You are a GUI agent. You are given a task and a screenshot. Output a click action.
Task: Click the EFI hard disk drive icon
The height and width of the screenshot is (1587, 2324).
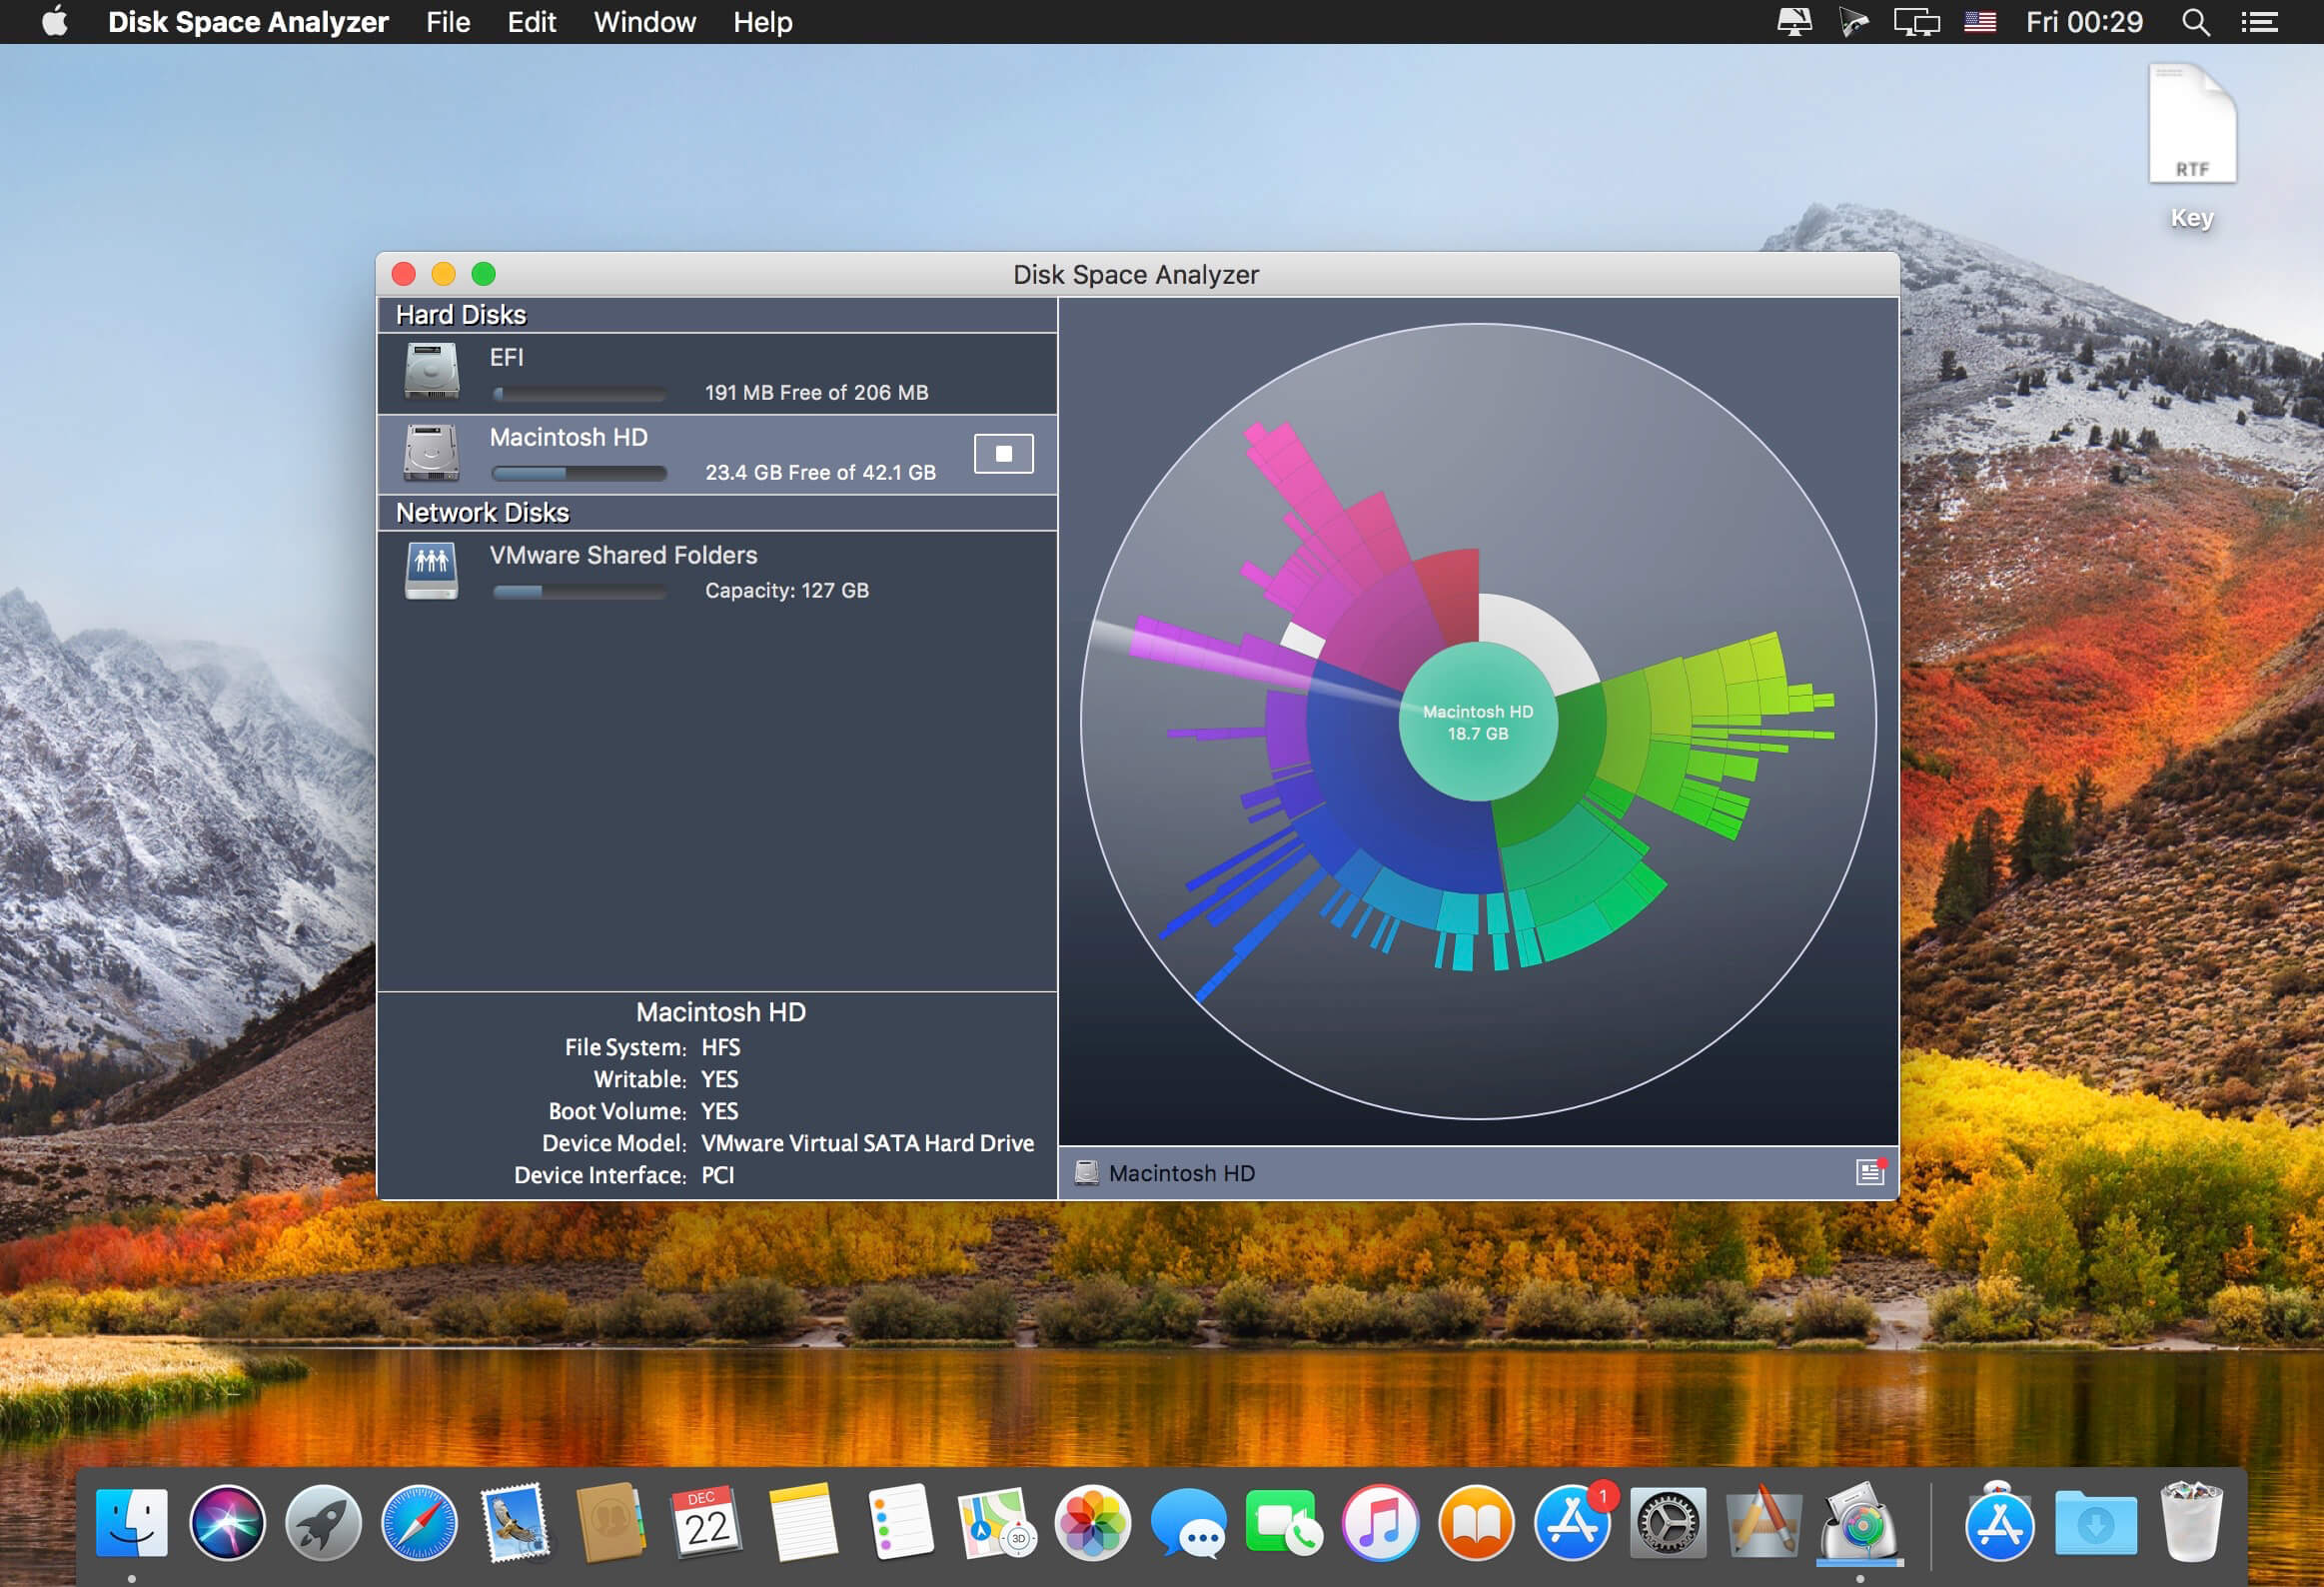(x=431, y=371)
